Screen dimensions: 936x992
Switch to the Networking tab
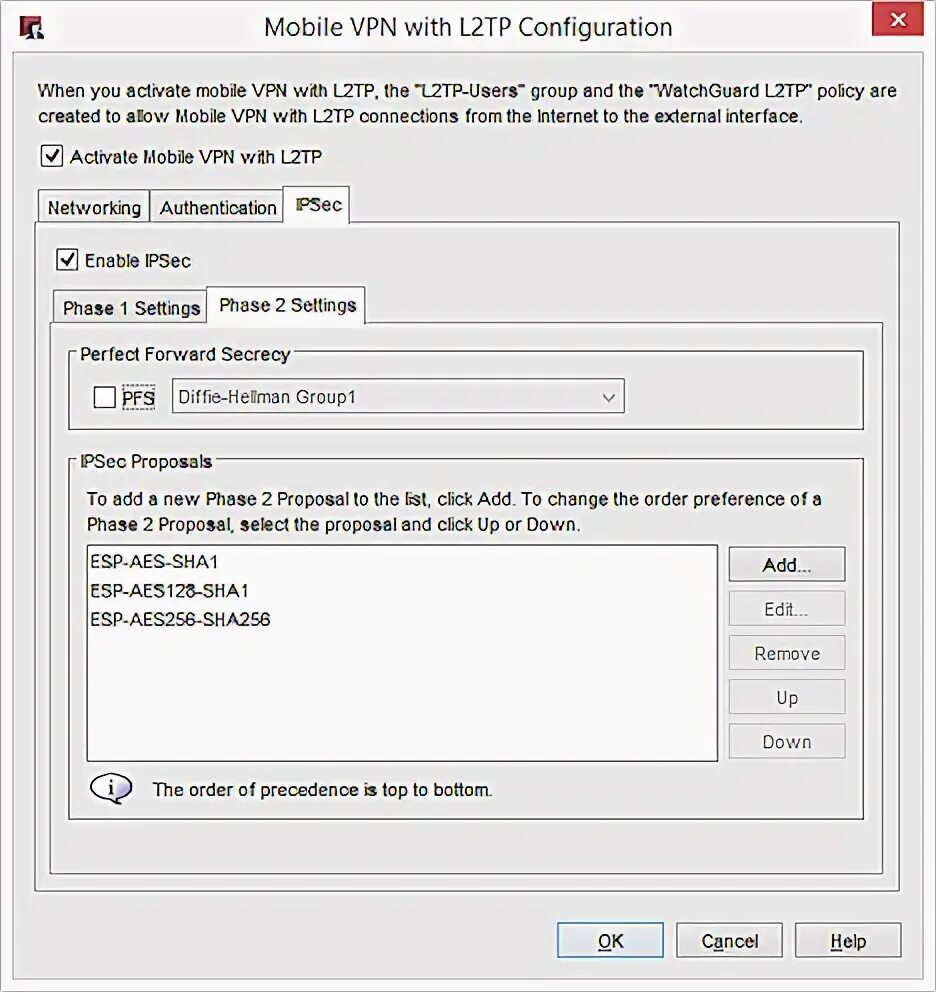[x=94, y=207]
